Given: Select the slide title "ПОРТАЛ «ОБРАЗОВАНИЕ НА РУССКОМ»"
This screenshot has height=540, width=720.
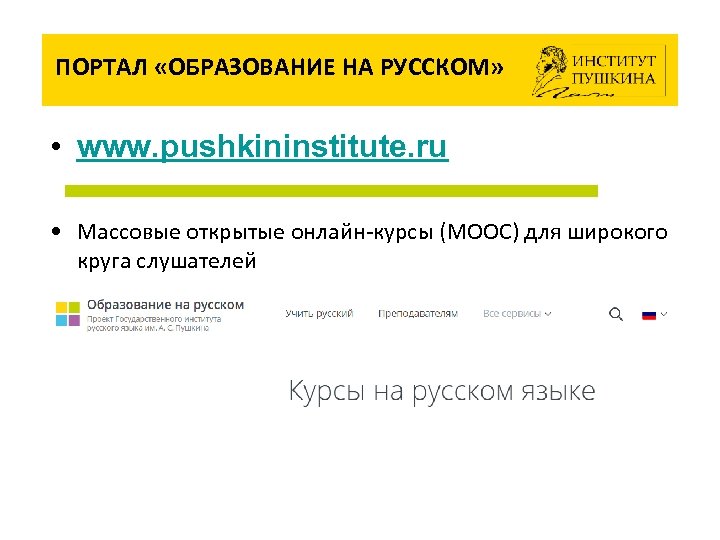Looking at the screenshot, I should tap(280, 67).
